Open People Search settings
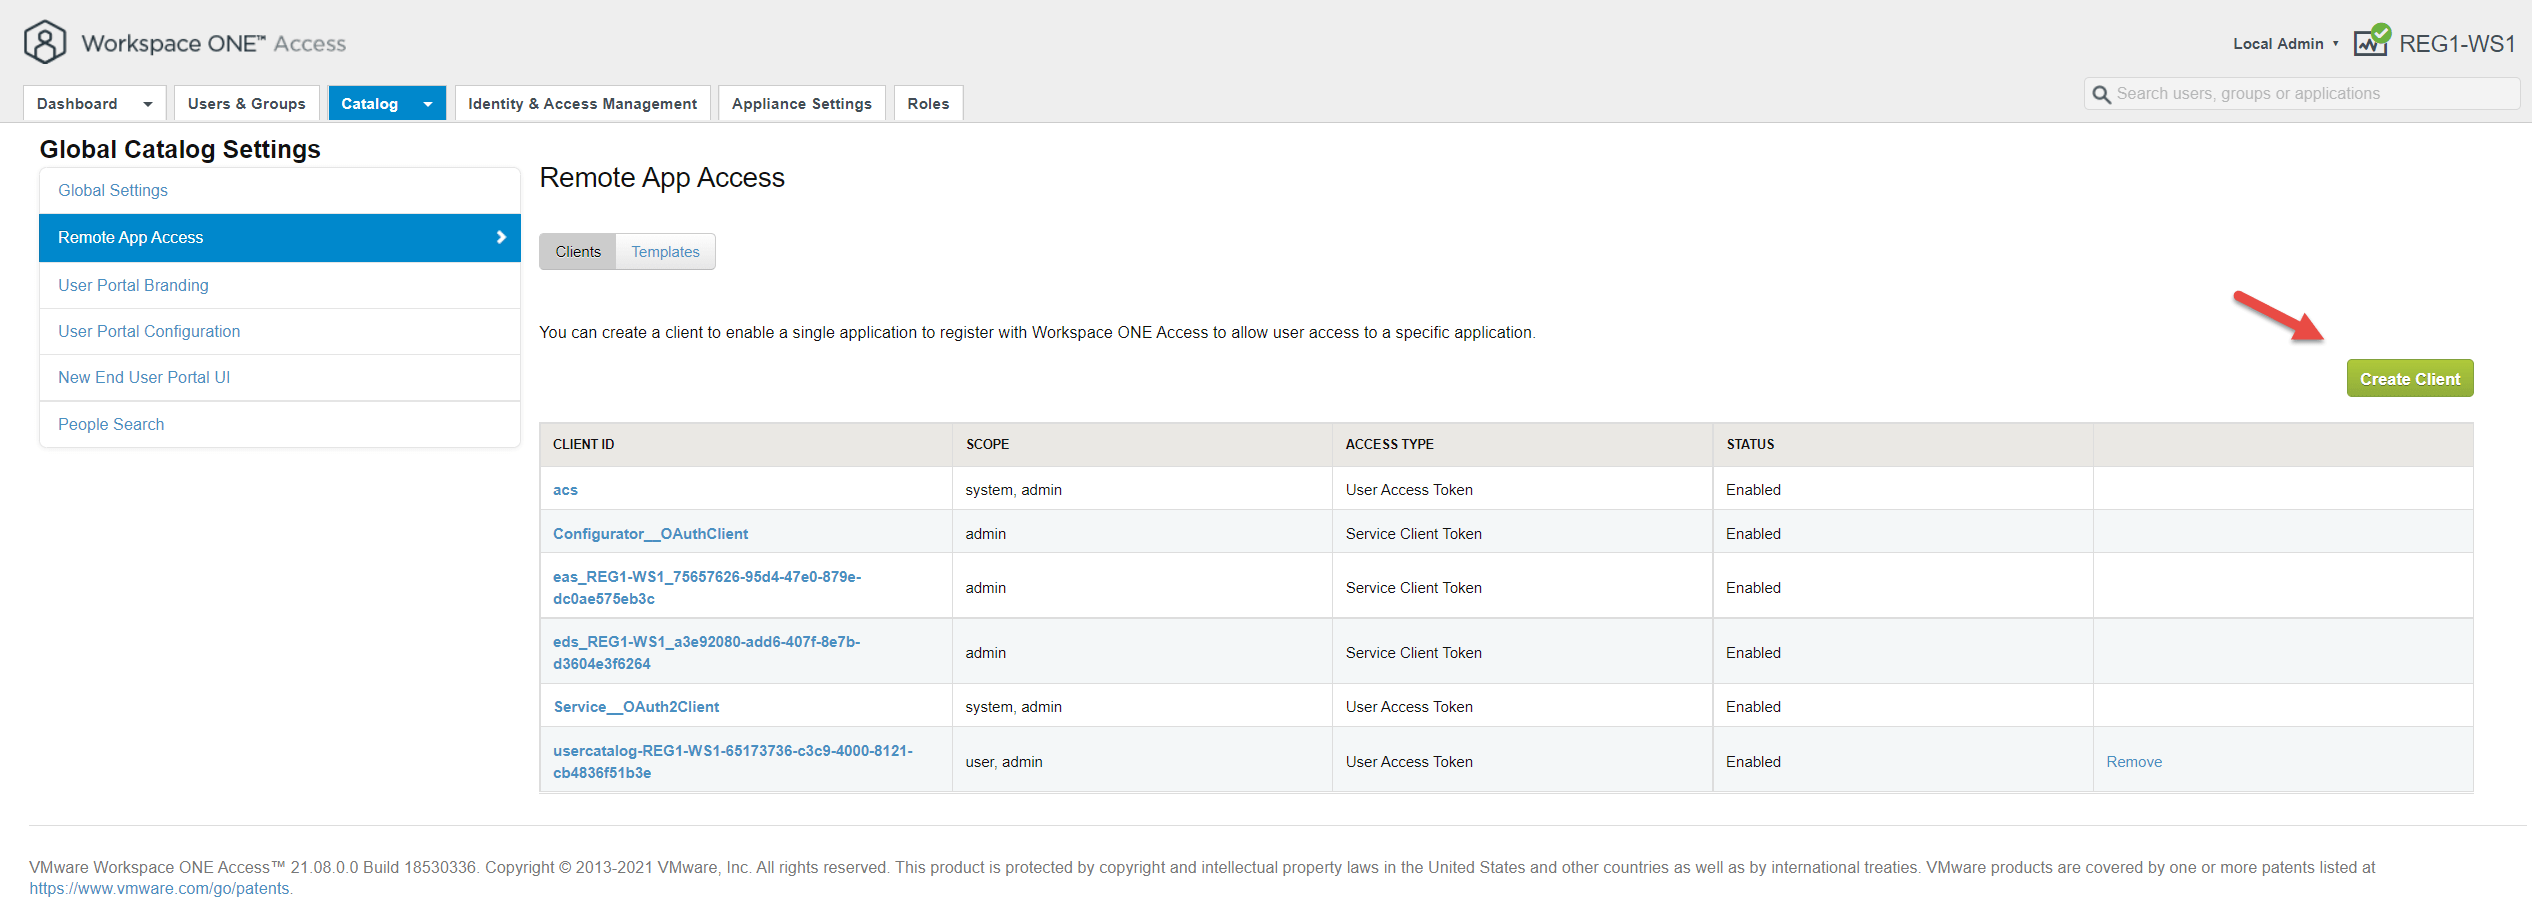 point(280,424)
